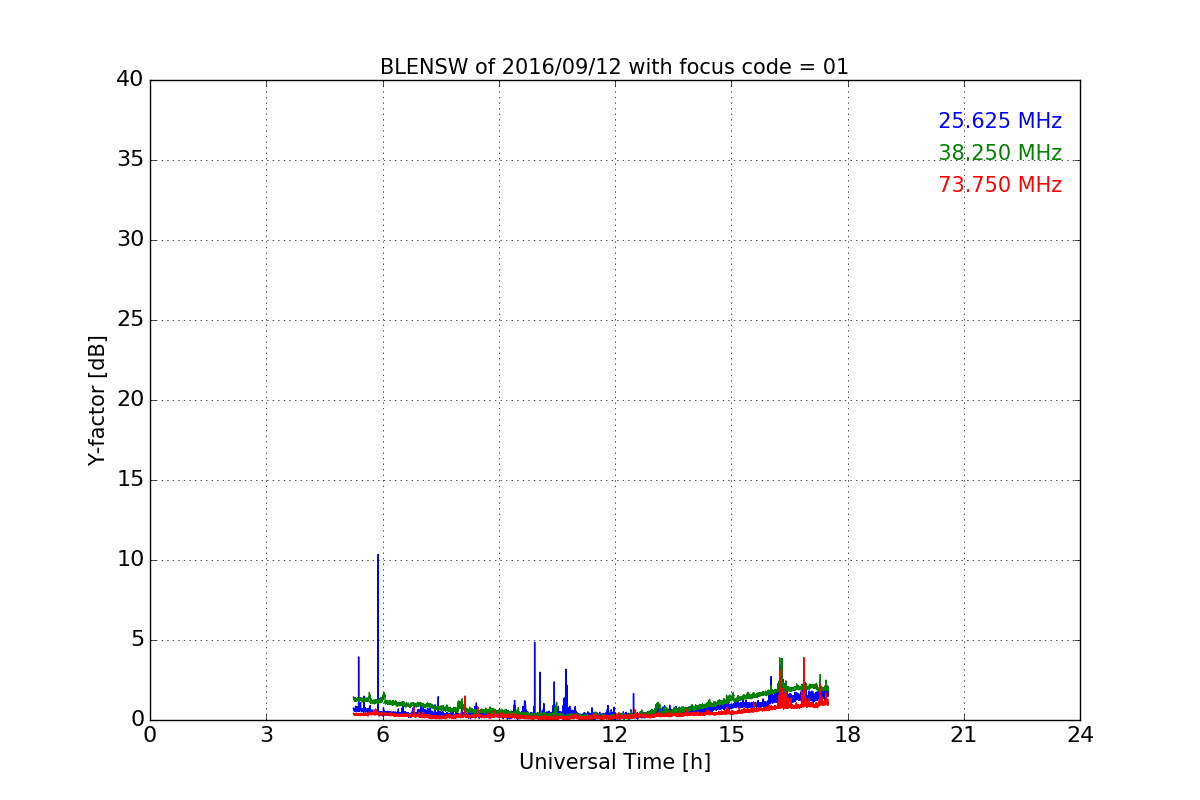Click the x-axis tick label 15

731,735
